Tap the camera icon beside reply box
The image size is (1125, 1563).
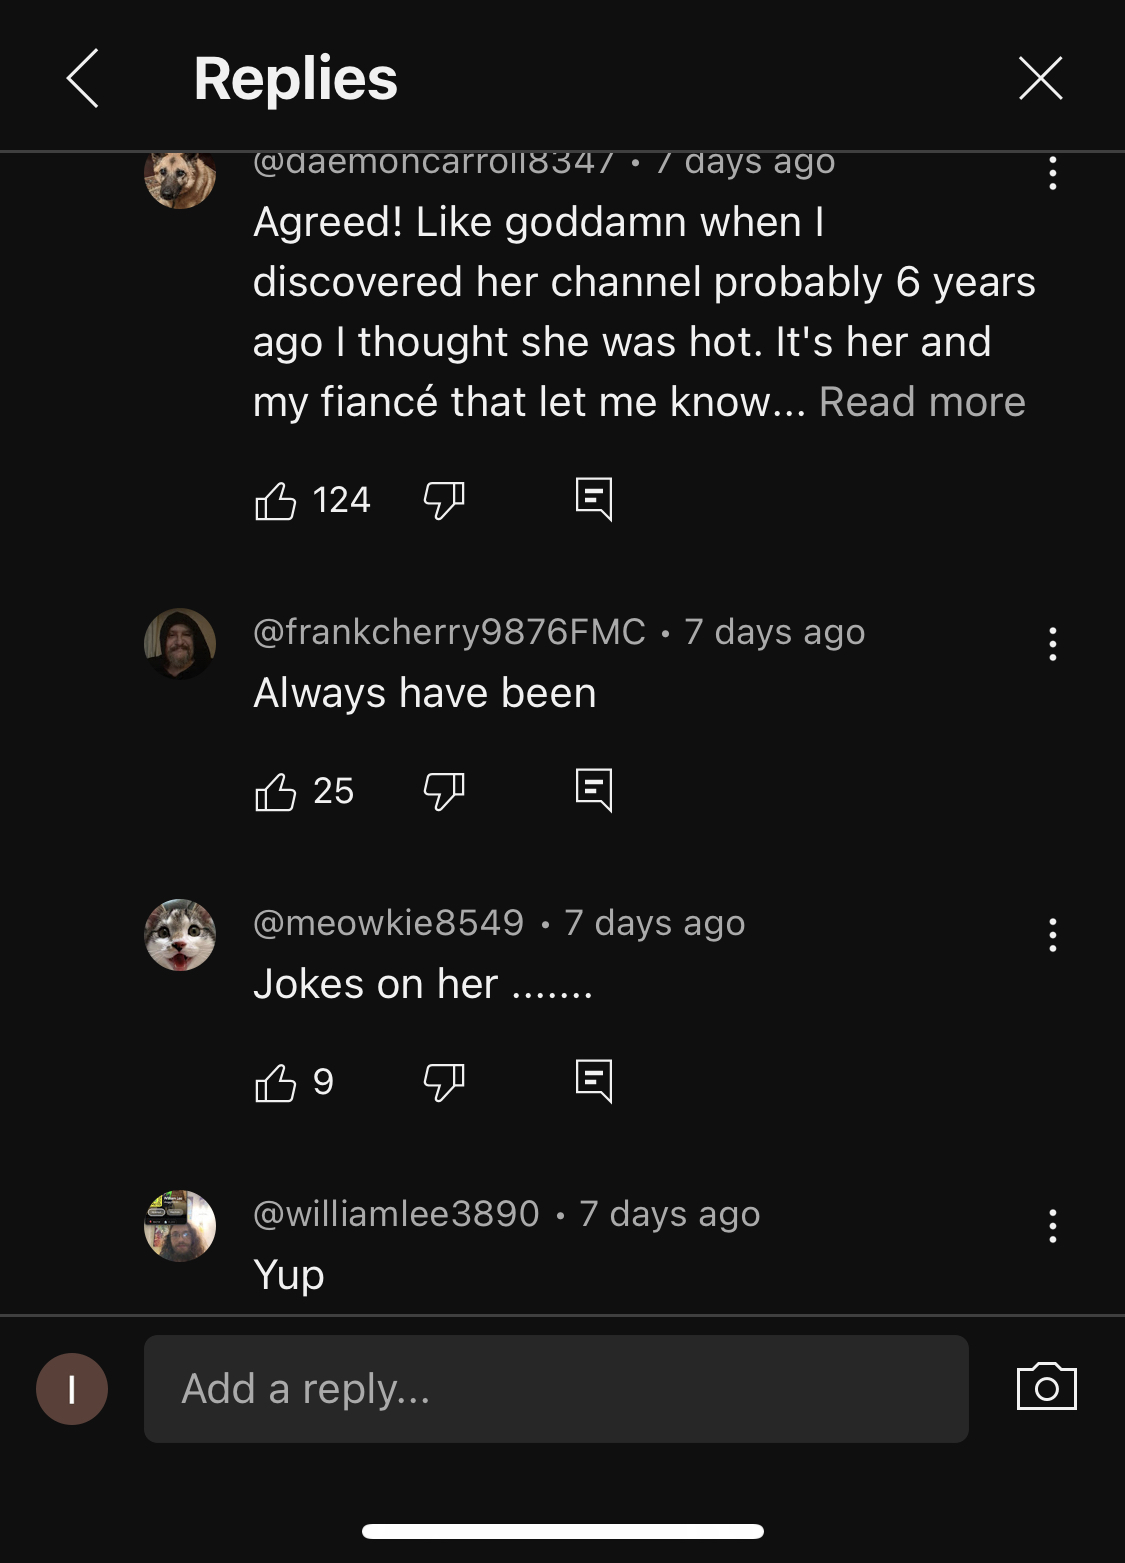coord(1046,1388)
